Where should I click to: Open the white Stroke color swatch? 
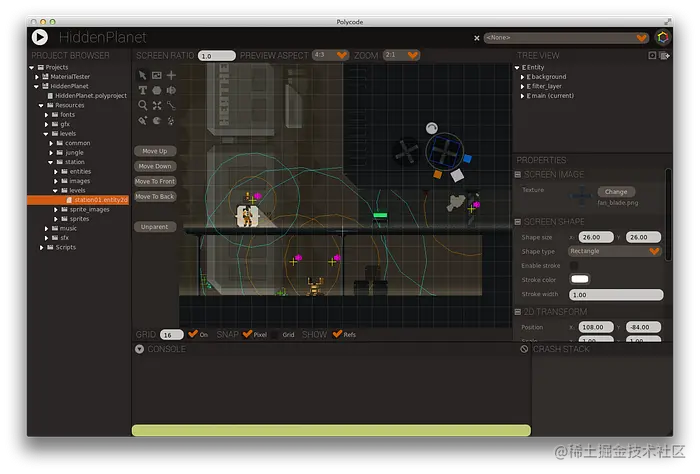click(x=580, y=279)
